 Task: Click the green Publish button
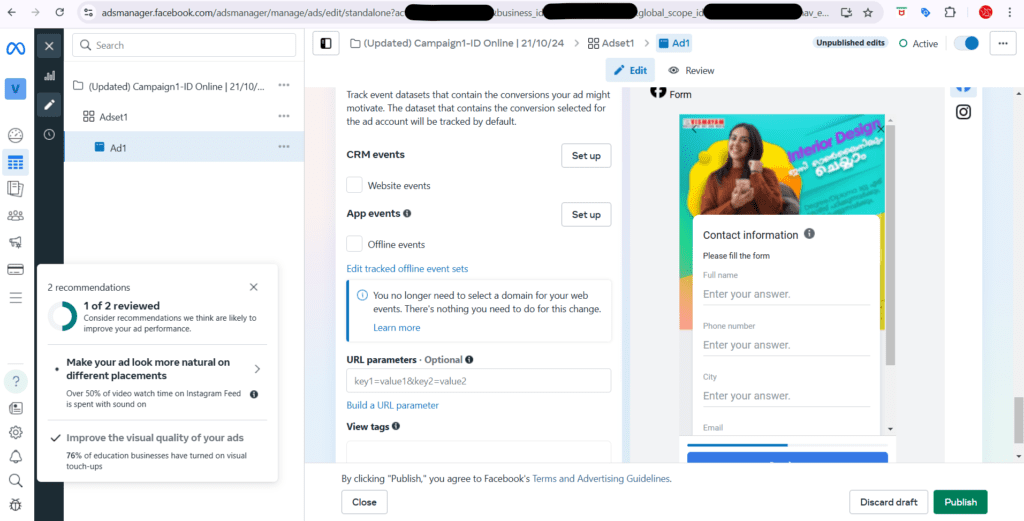(960, 502)
